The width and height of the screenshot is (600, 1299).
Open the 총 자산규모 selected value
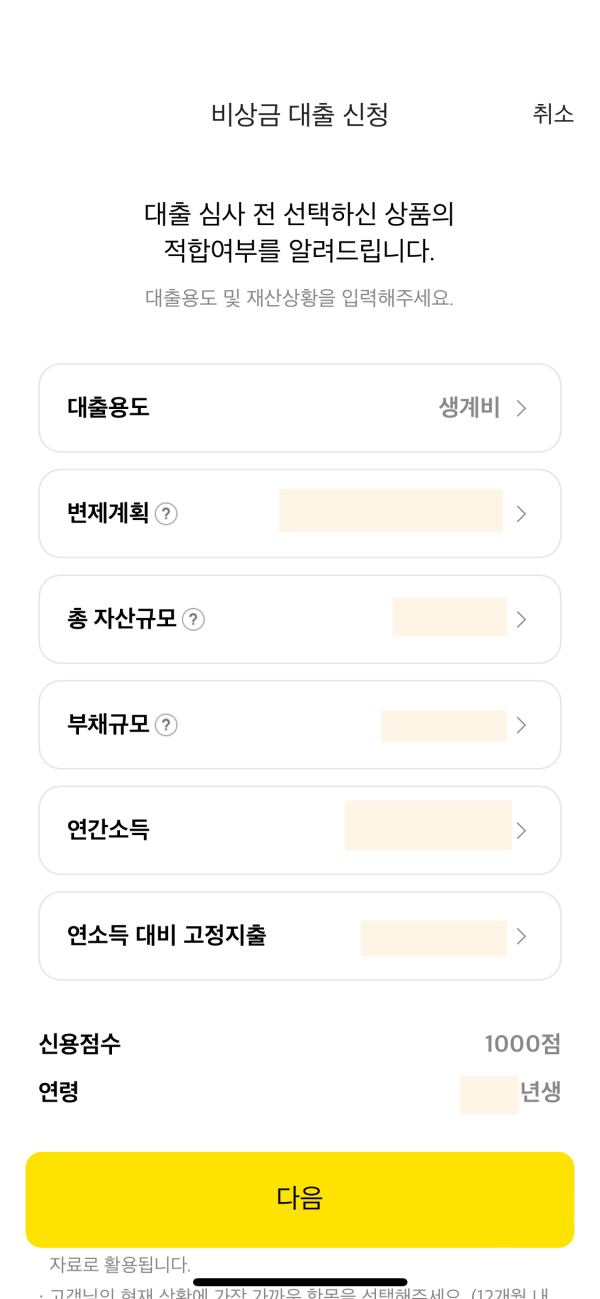click(450, 617)
